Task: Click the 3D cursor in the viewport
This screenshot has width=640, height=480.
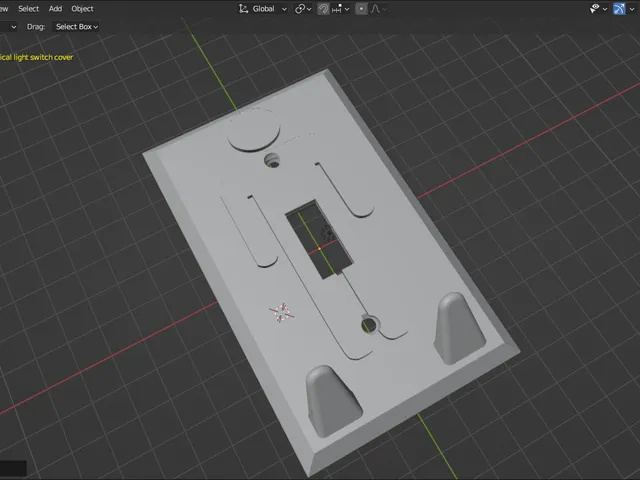Action: (x=282, y=313)
